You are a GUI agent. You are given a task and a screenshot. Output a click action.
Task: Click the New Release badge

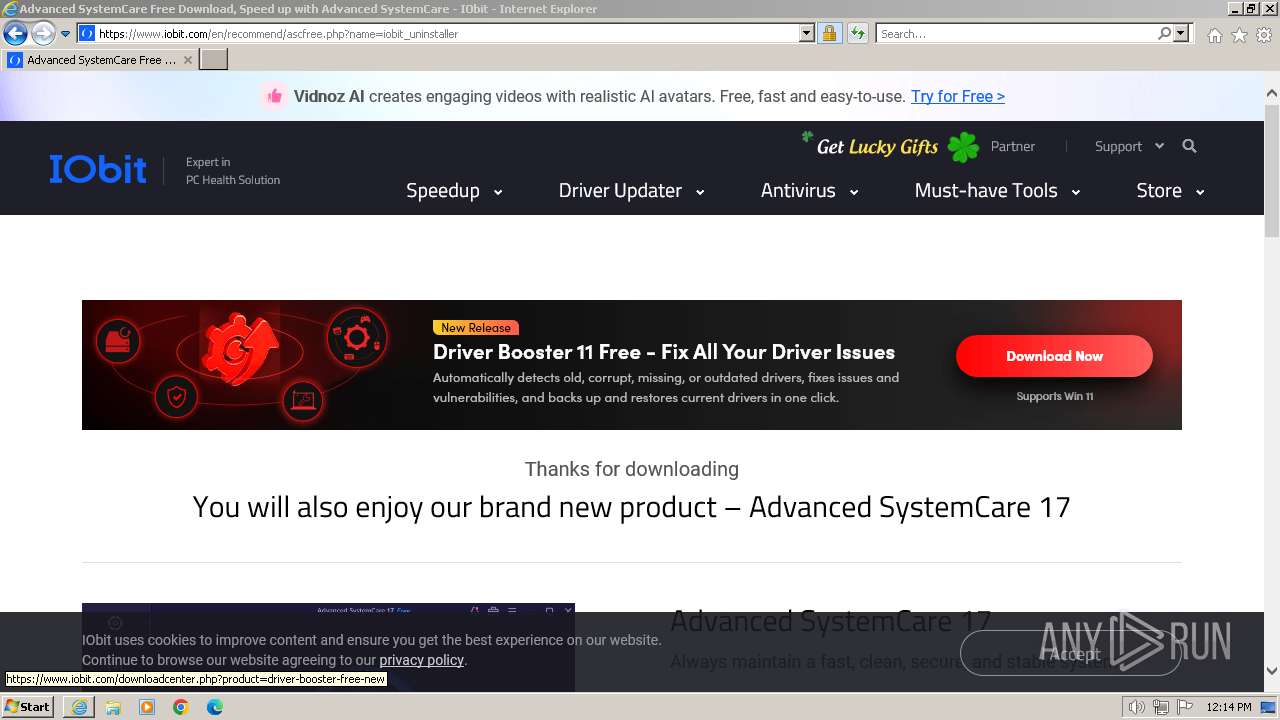click(x=476, y=328)
